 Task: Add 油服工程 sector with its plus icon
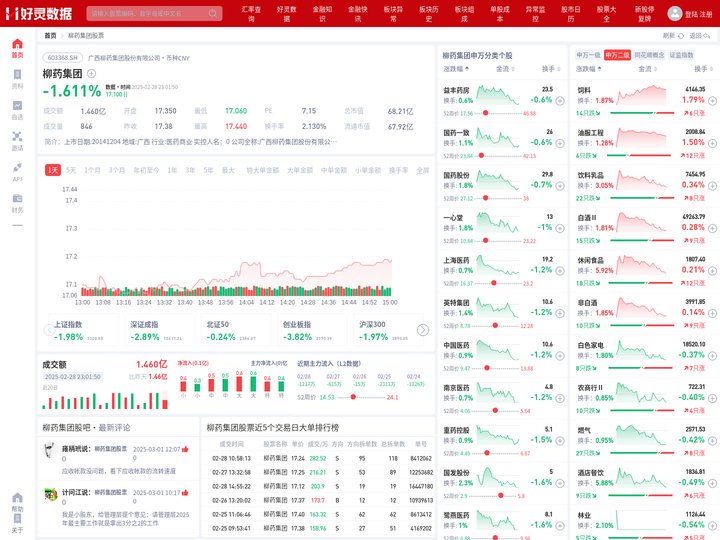[712, 143]
